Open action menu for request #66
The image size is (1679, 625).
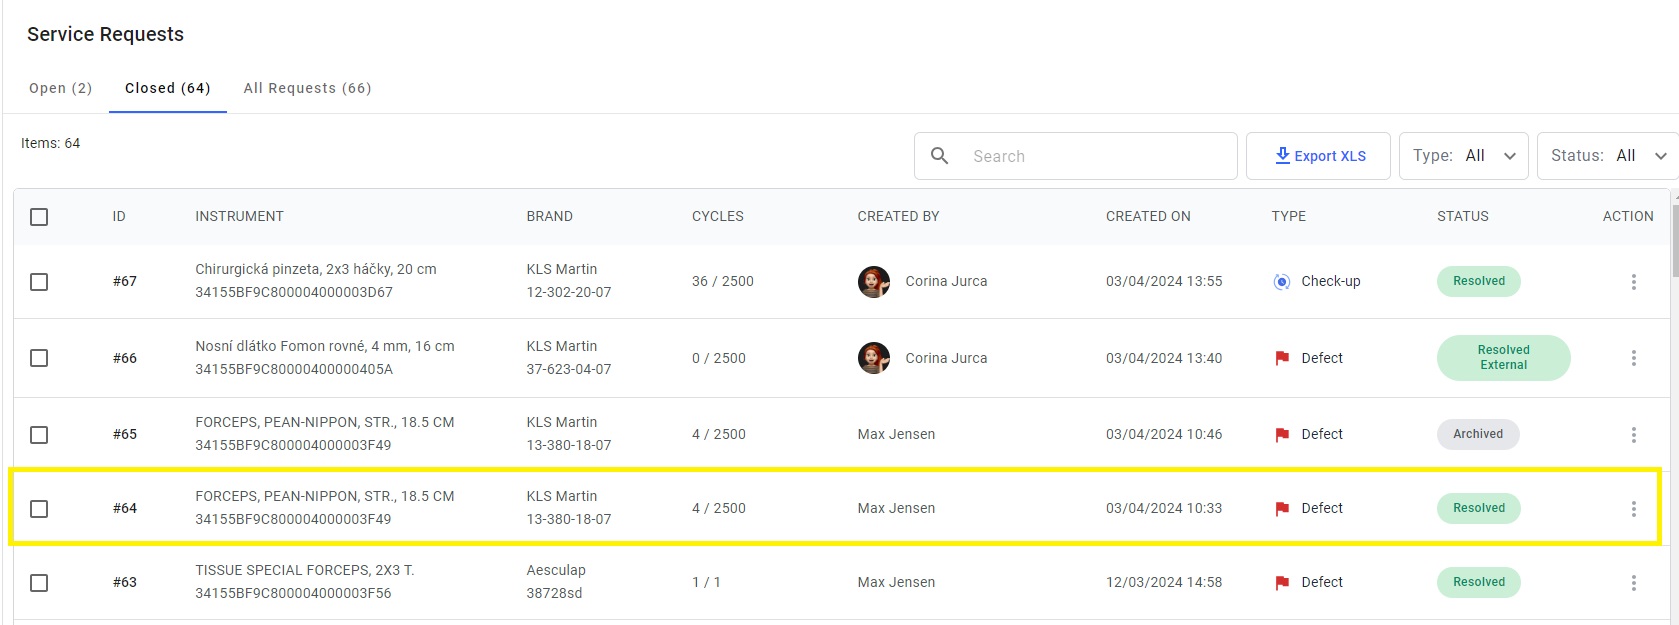click(x=1633, y=358)
